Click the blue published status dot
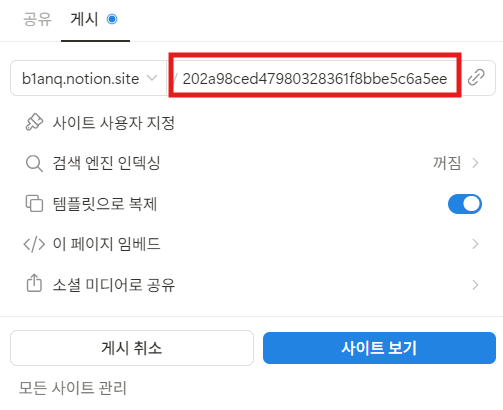This screenshot has width=503, height=410. coord(112,19)
